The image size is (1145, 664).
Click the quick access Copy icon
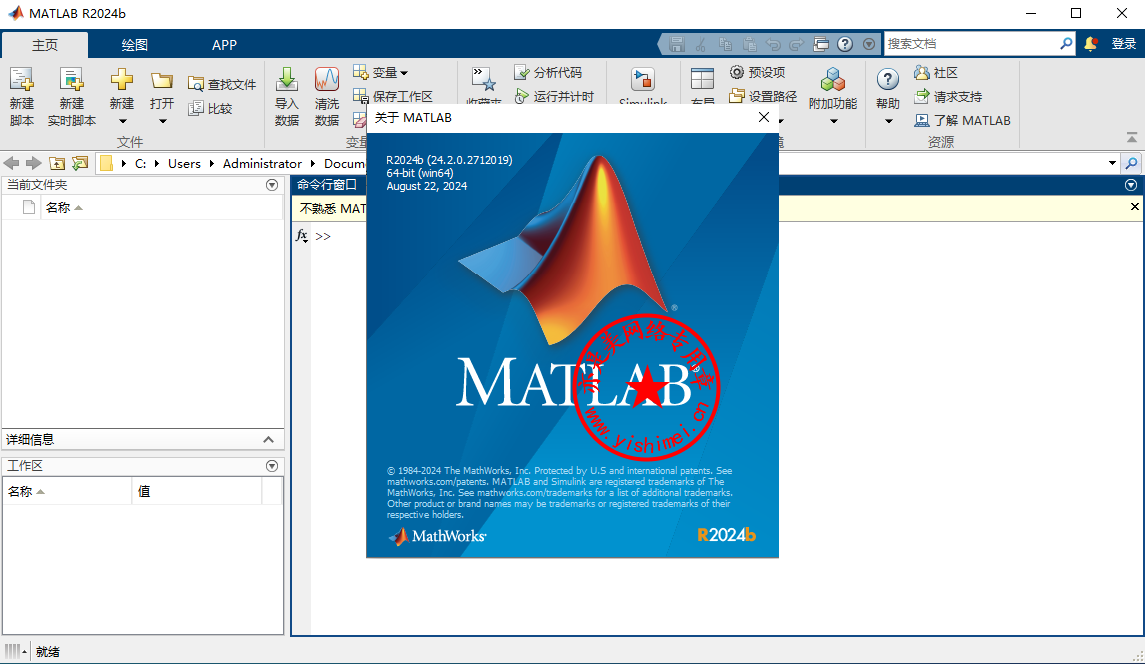tap(725, 45)
